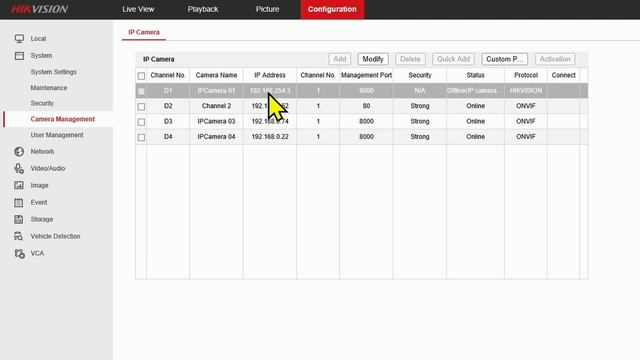This screenshot has height=360, width=640.
Task: Select the Configuration tab
Action: (x=332, y=9)
